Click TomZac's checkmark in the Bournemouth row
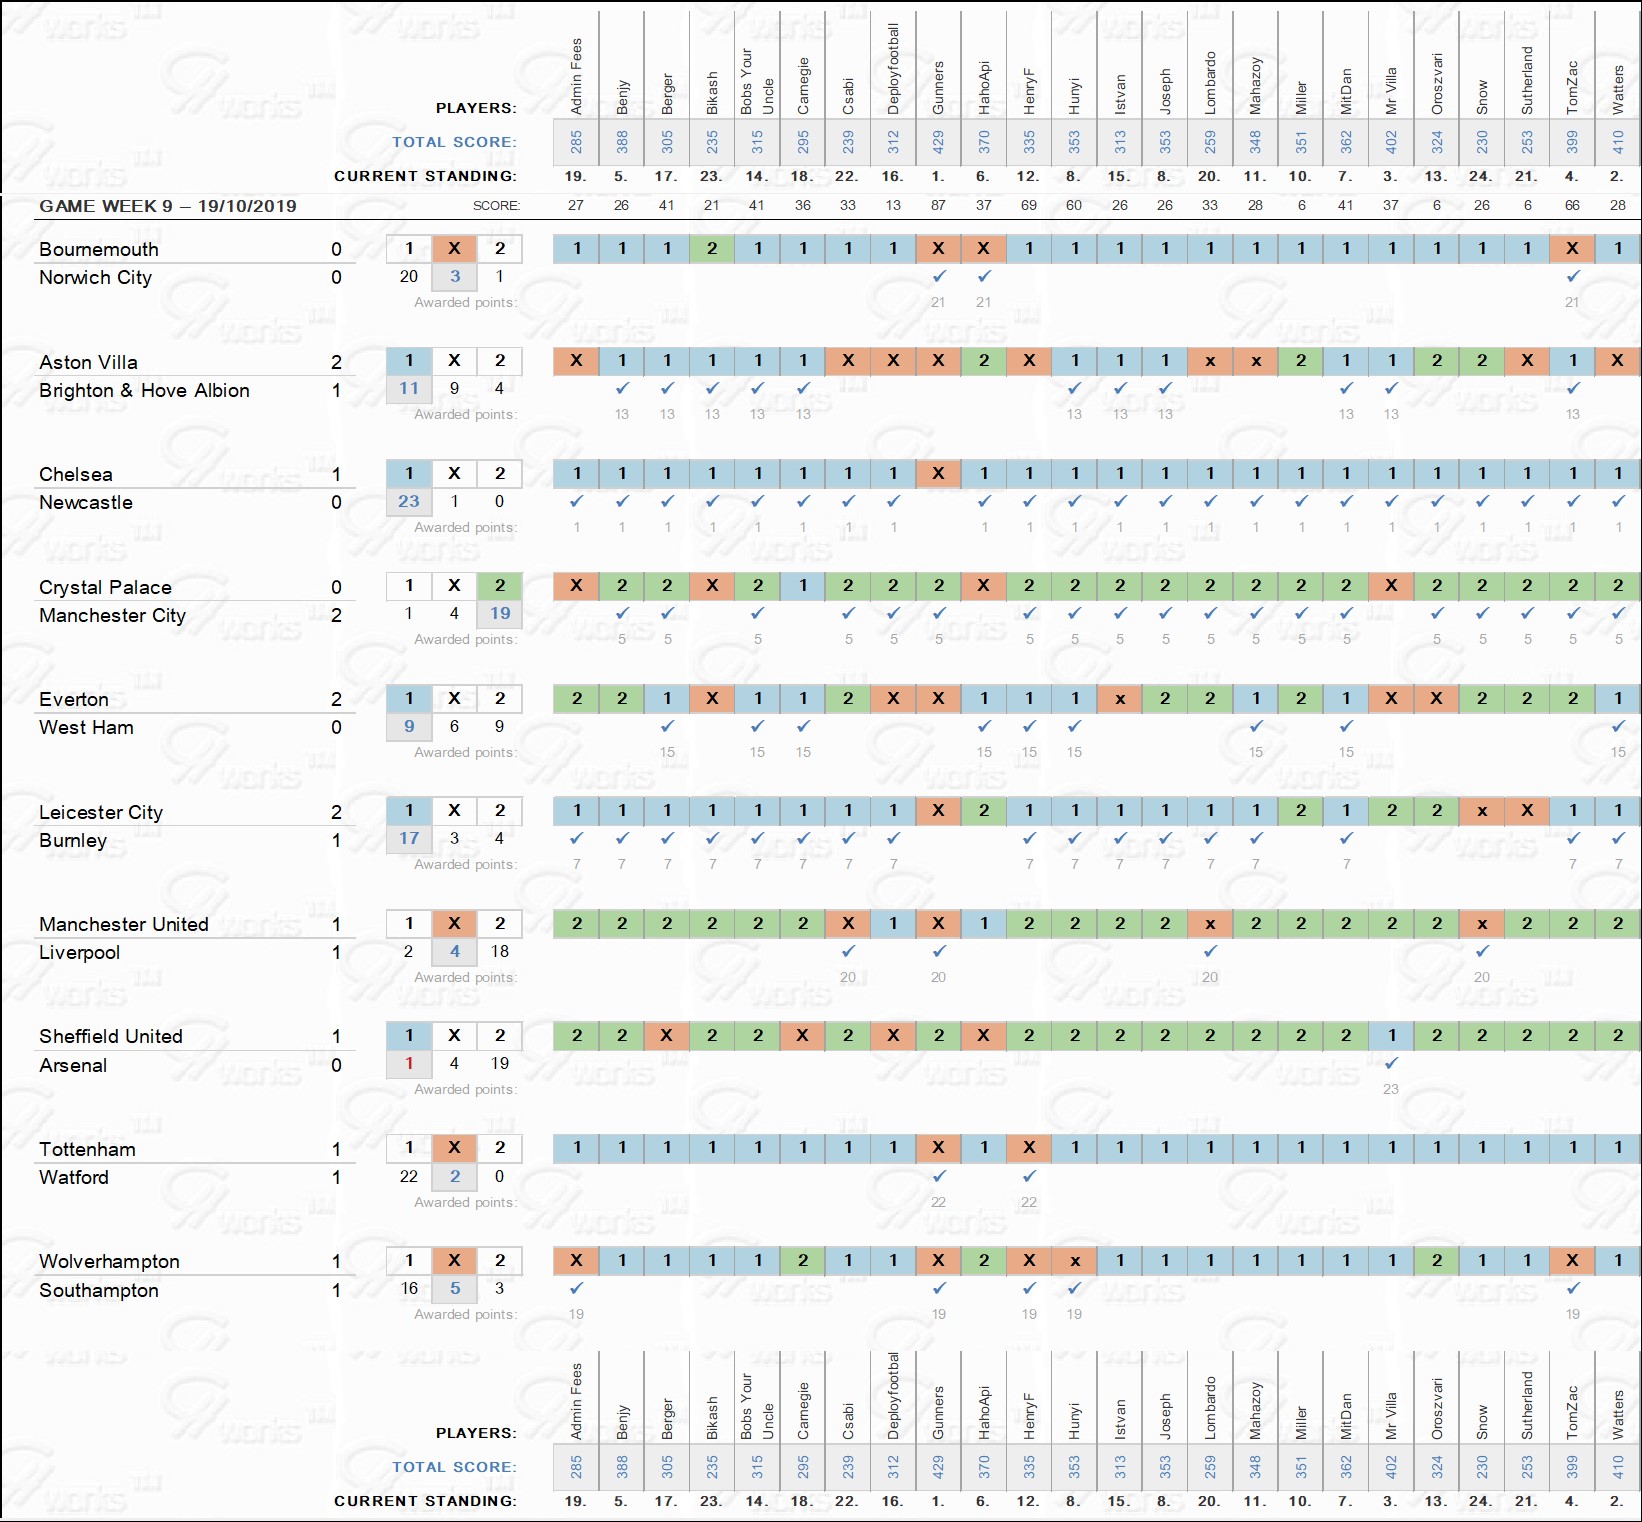Image resolution: width=1642 pixels, height=1522 pixels. click(1573, 276)
